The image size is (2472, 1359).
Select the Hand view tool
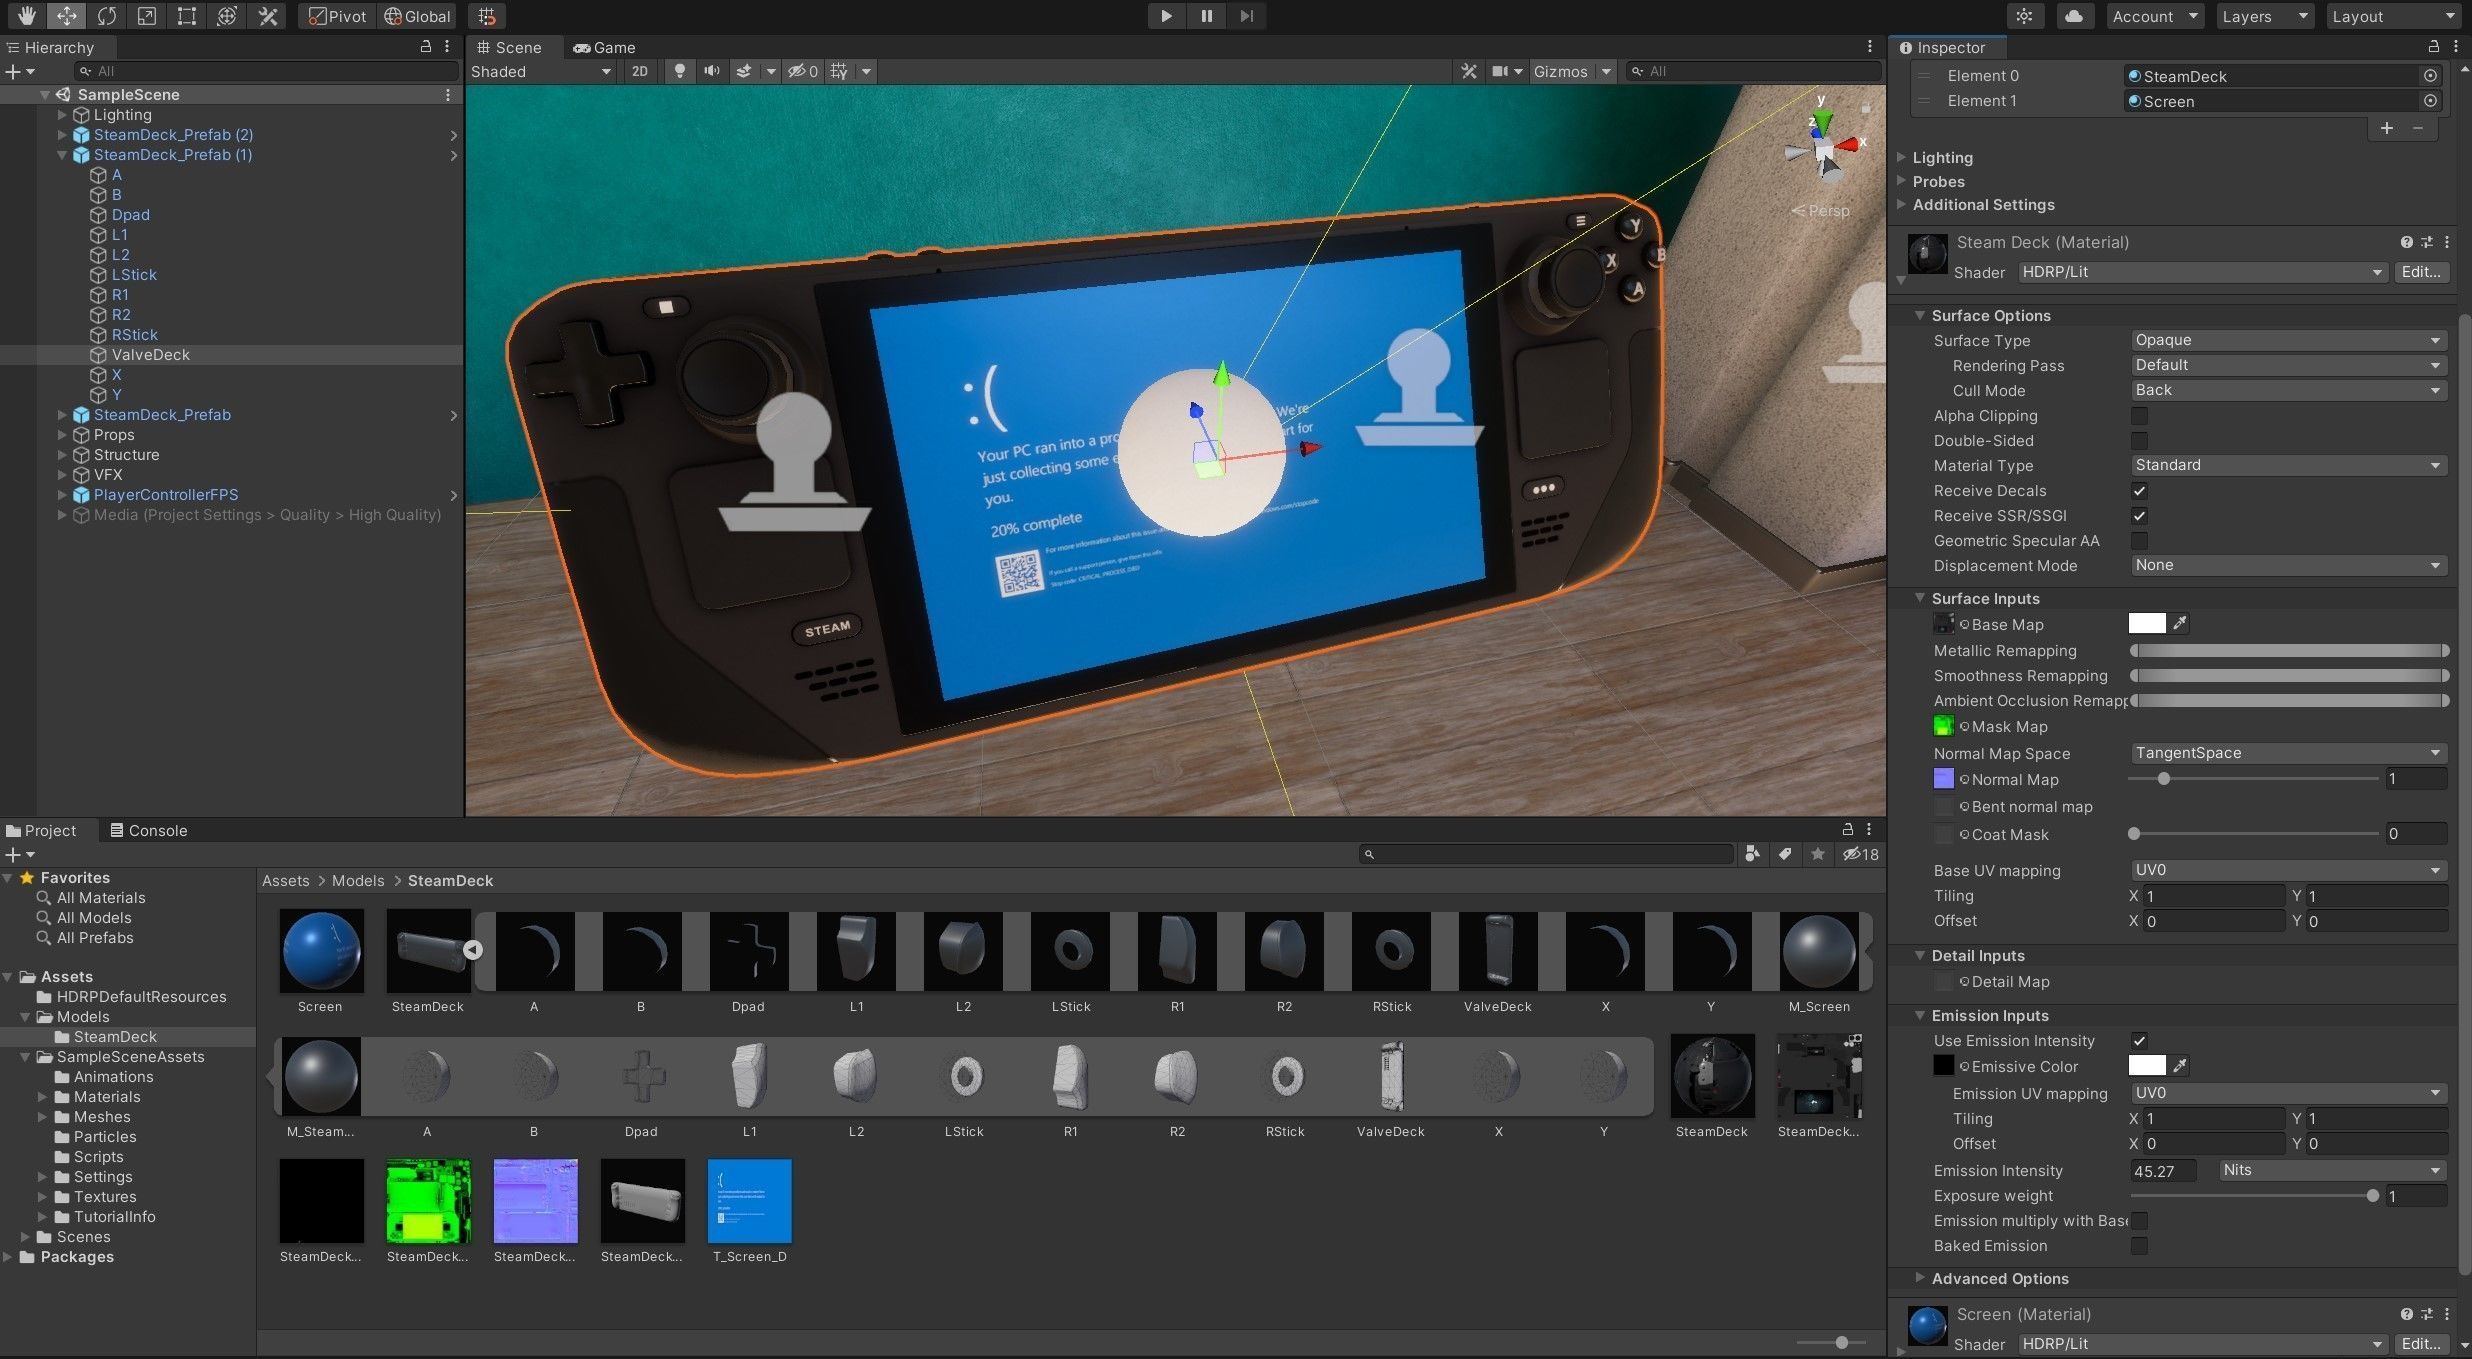pos(26,16)
